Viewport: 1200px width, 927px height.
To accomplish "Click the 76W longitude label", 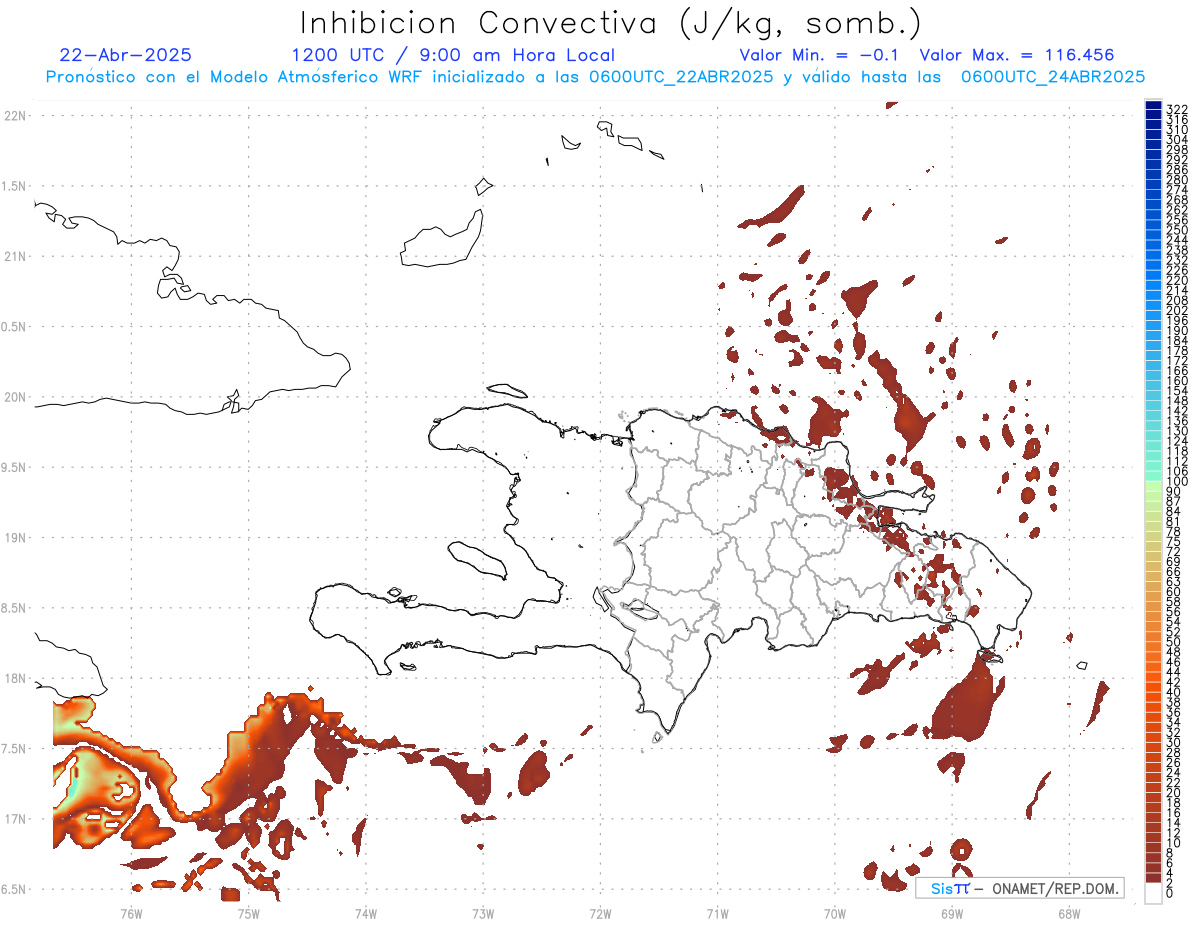I will pyautogui.click(x=131, y=913).
